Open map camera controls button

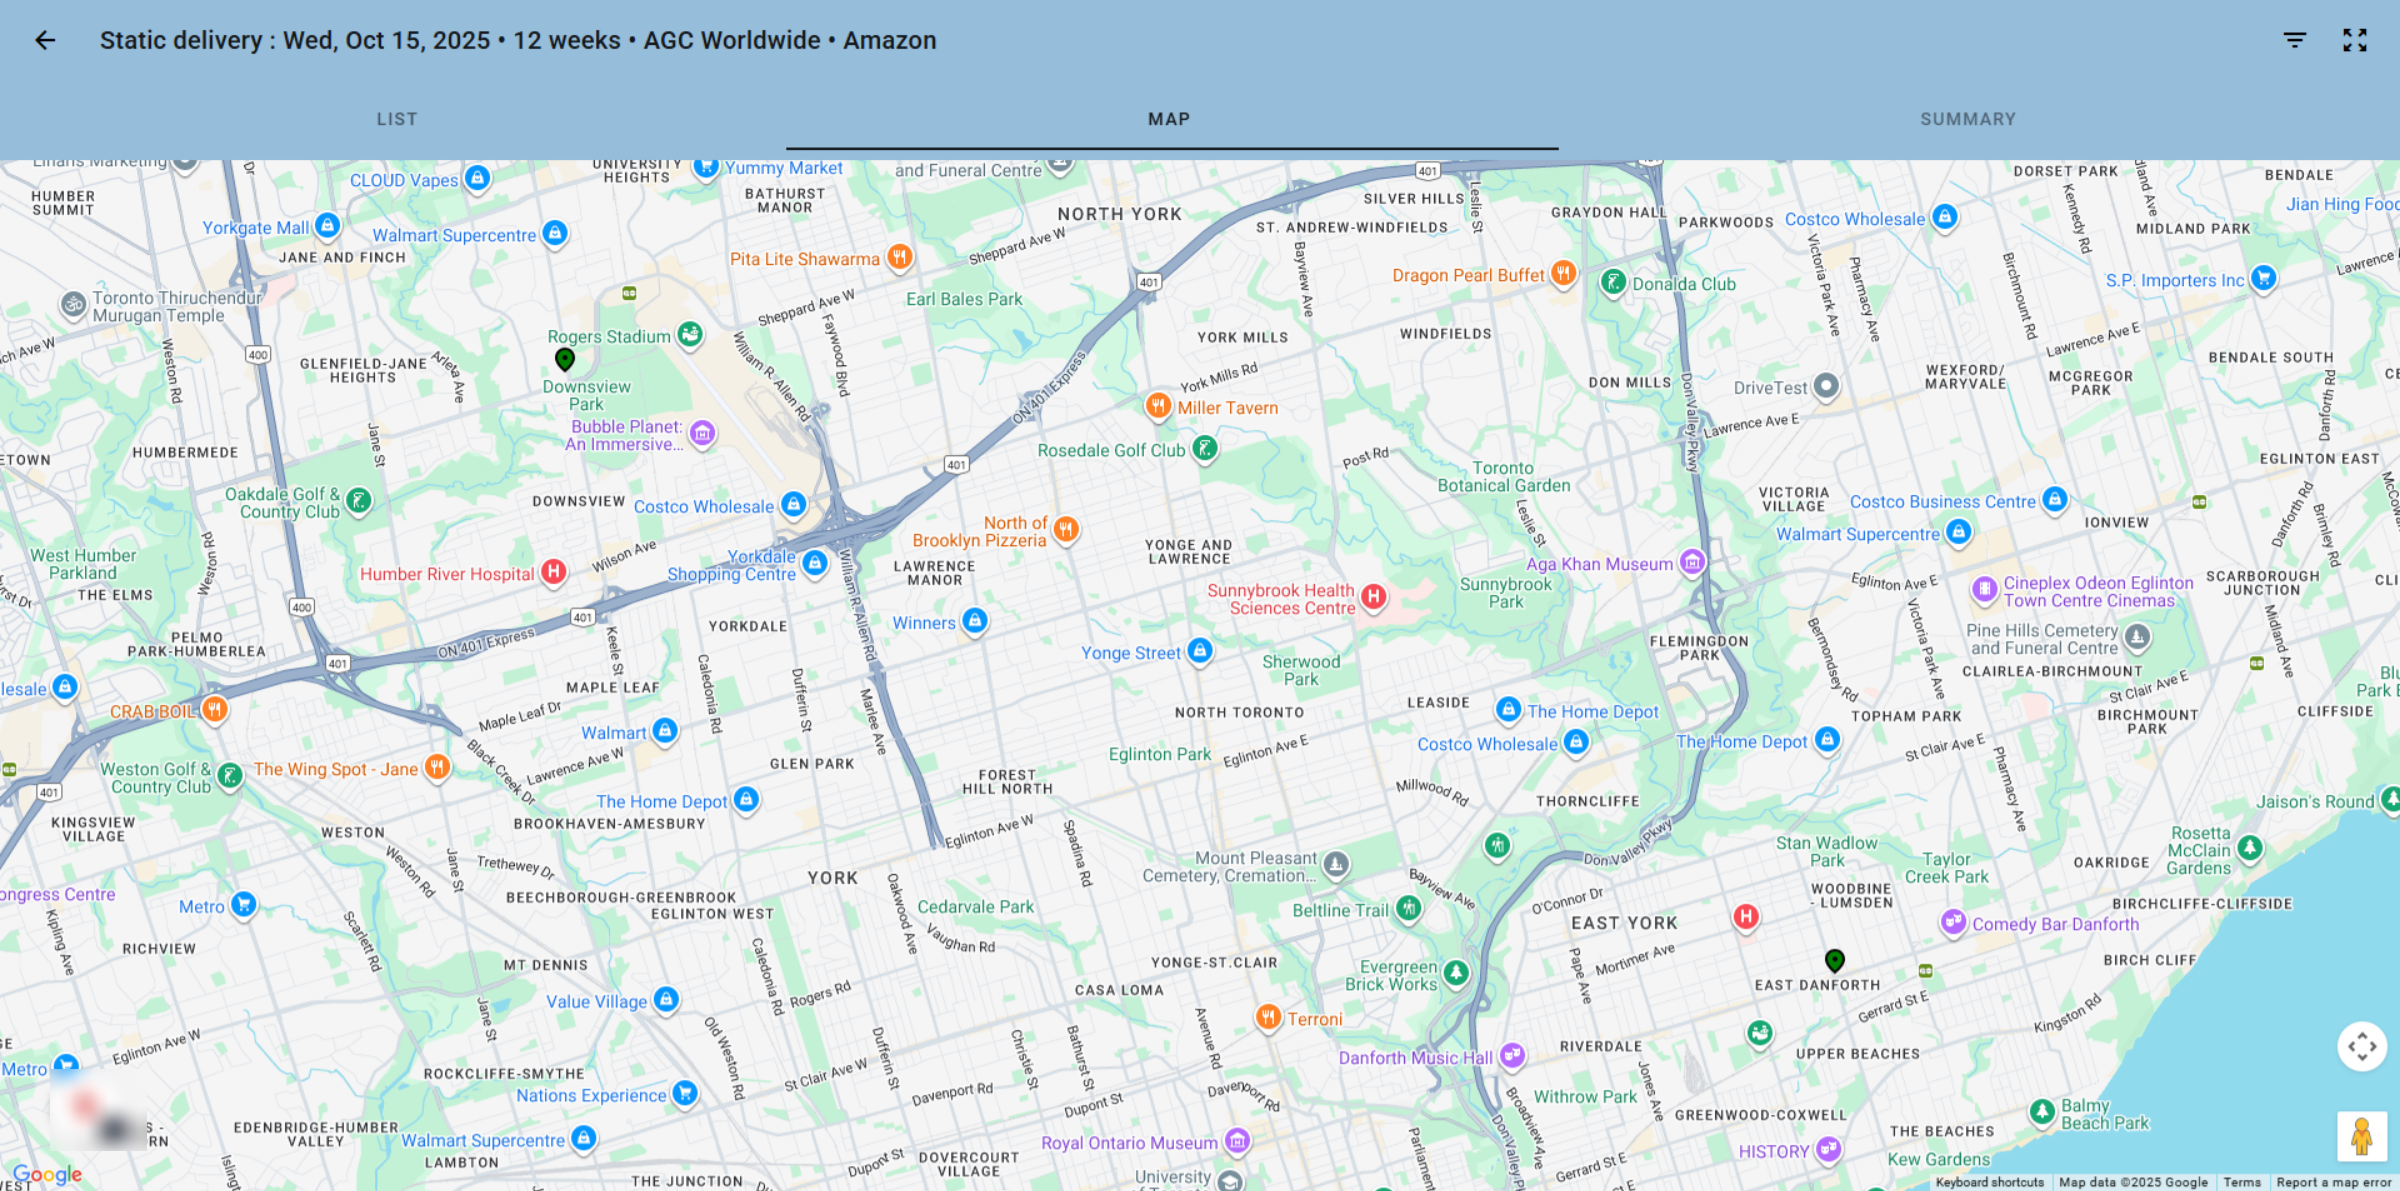2362,1047
